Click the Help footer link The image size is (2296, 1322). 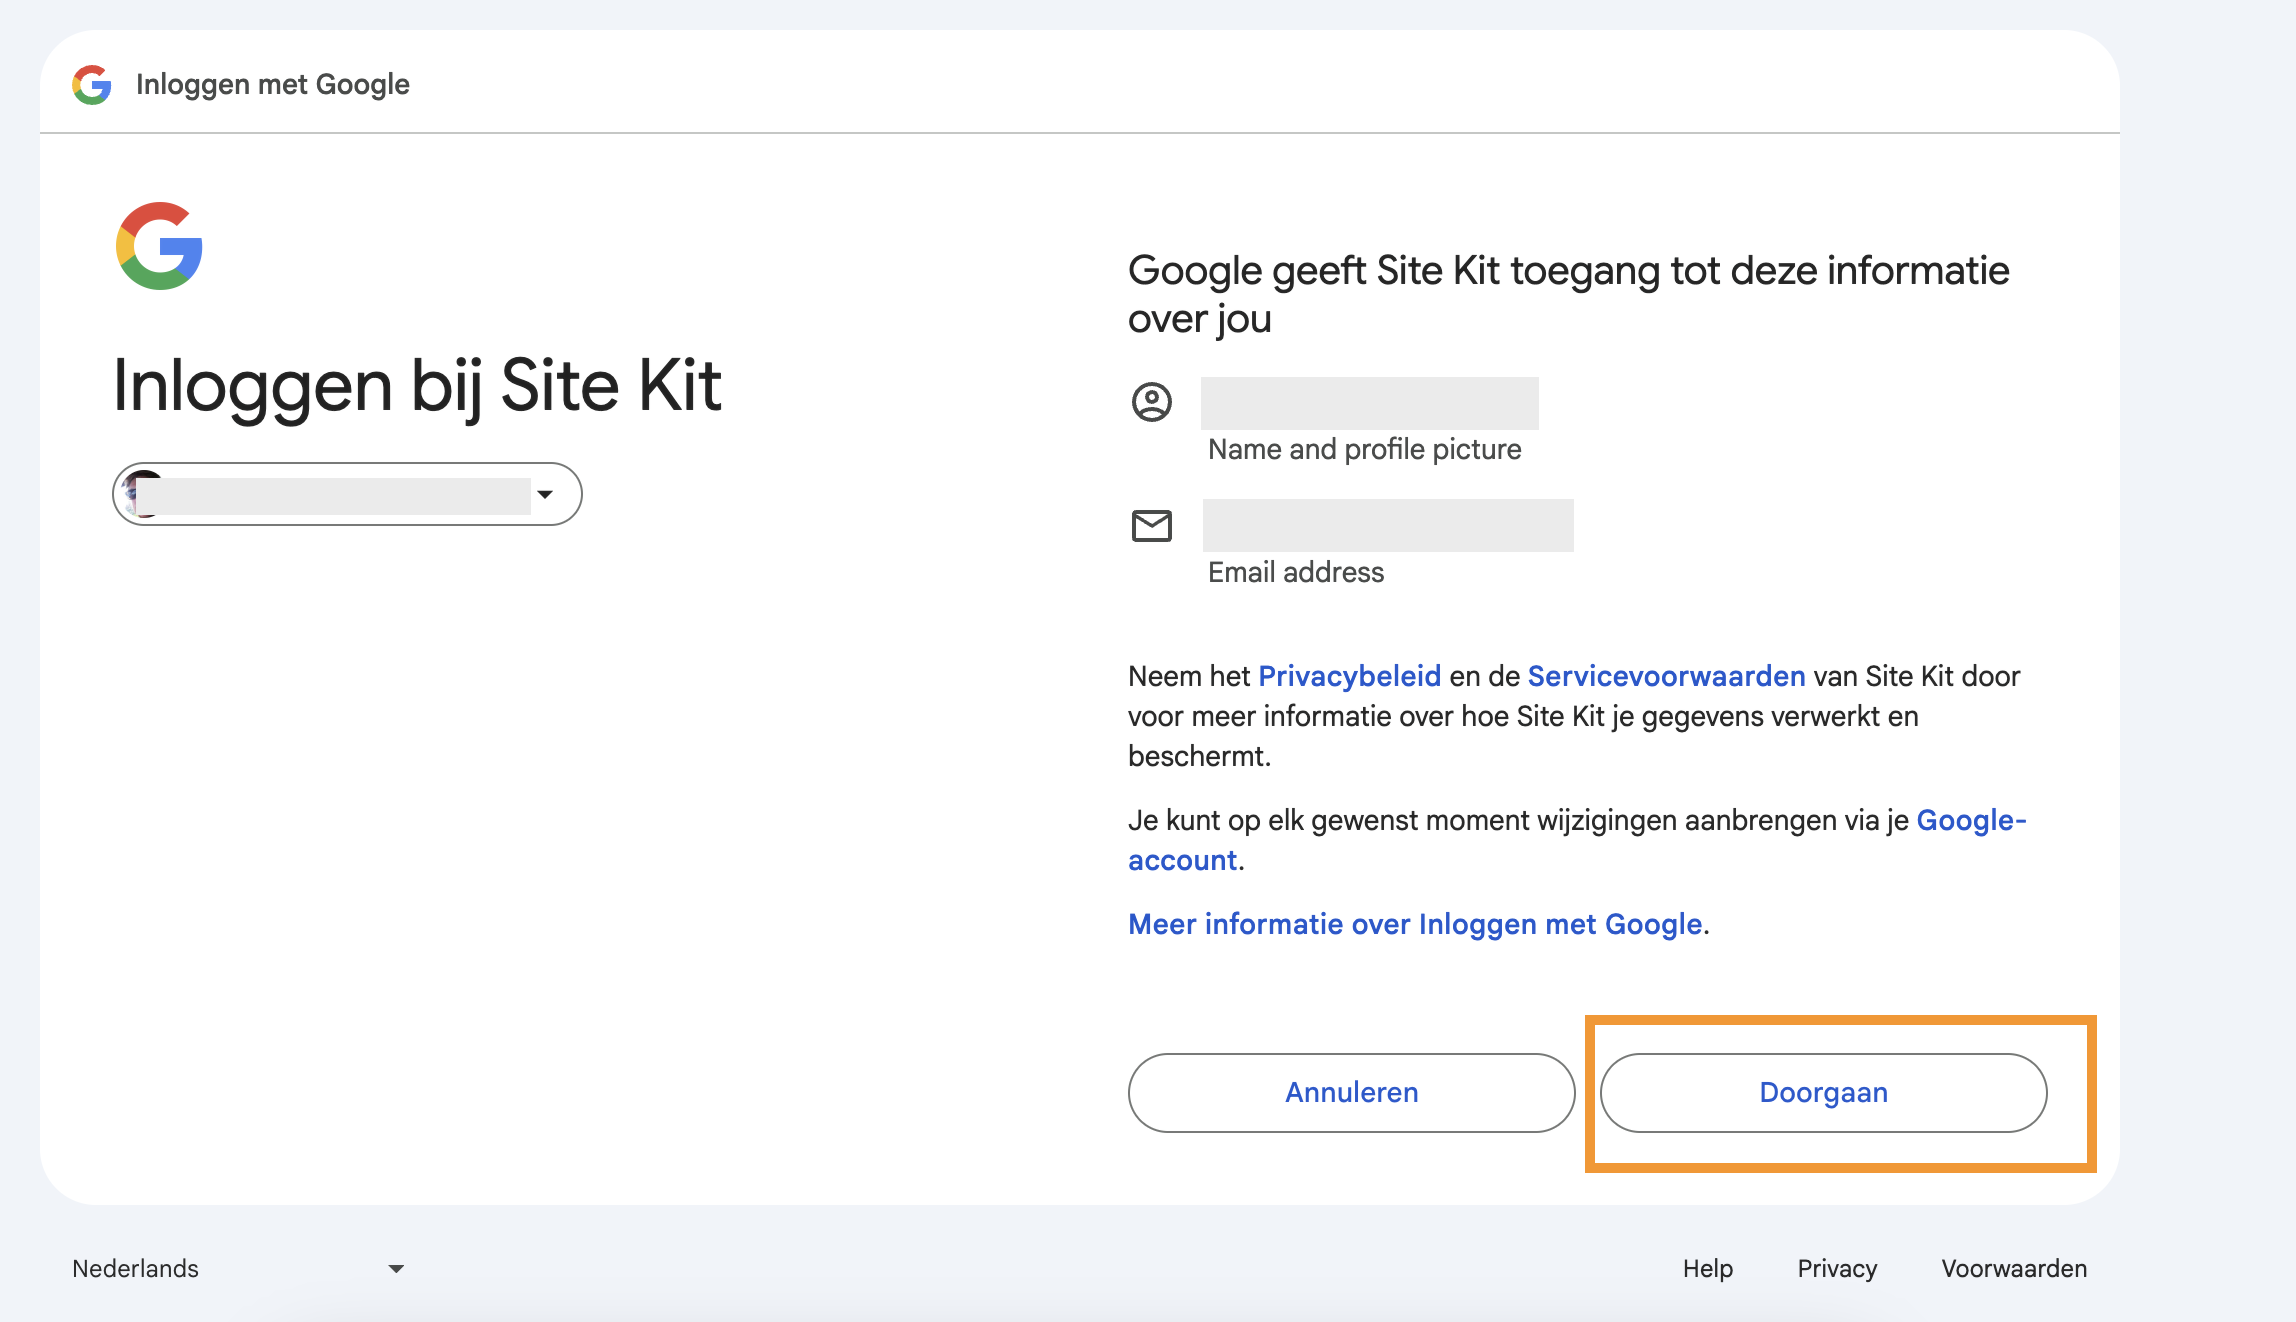point(1707,1268)
